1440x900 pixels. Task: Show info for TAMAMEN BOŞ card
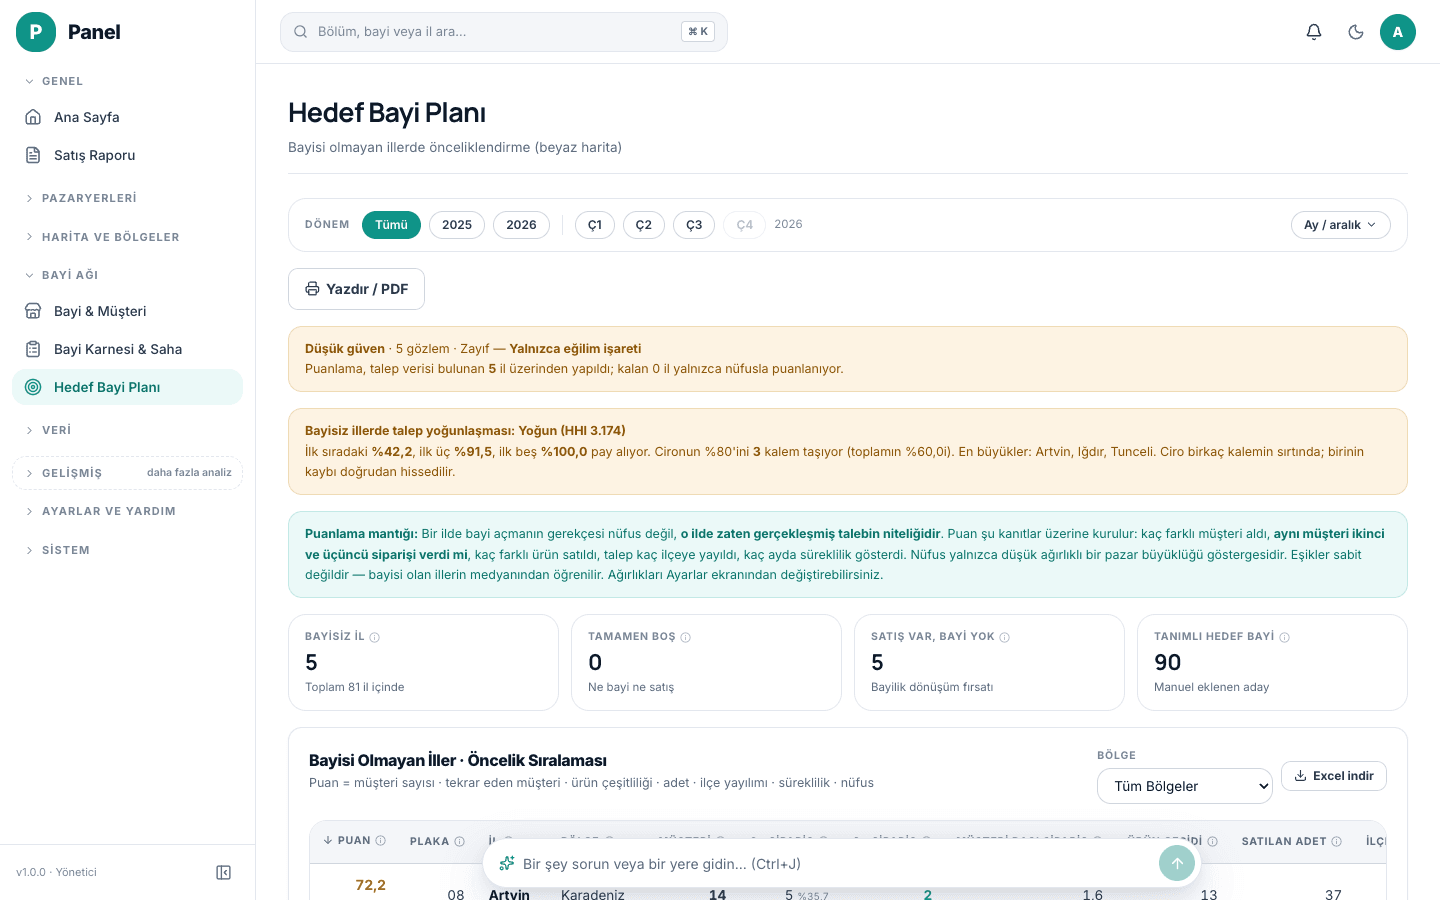pyautogui.click(x=686, y=637)
